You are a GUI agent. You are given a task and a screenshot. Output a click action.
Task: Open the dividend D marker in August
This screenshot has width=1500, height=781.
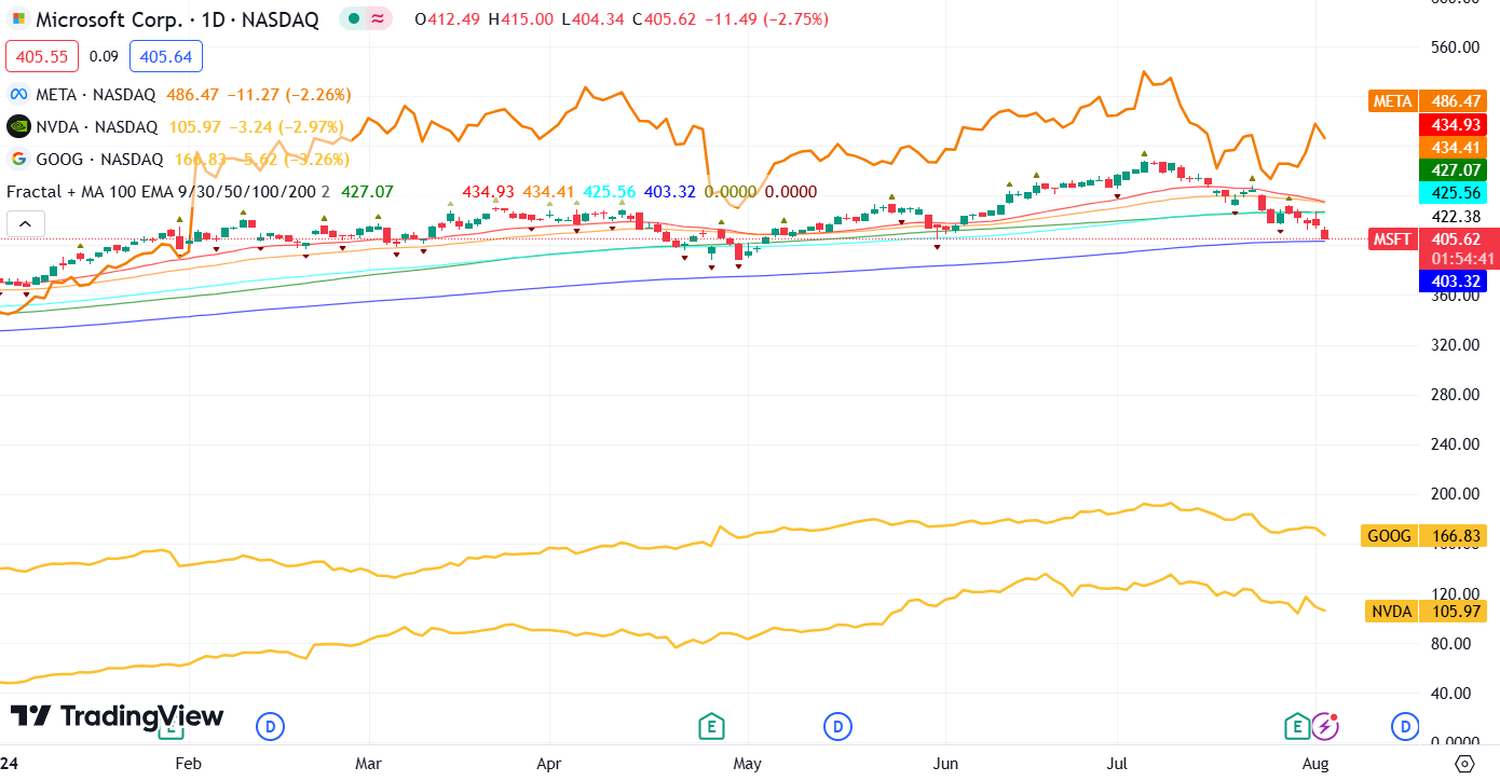(x=1405, y=726)
